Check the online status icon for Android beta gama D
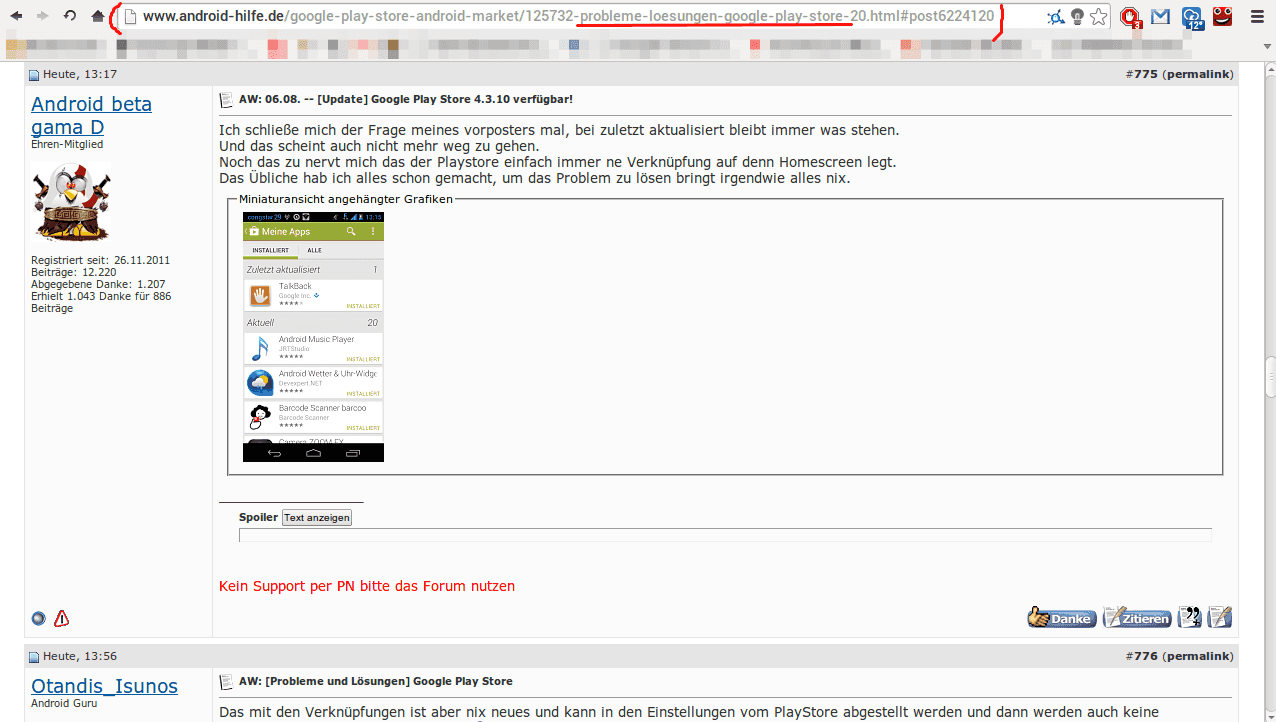This screenshot has width=1276, height=722. pos(39,618)
